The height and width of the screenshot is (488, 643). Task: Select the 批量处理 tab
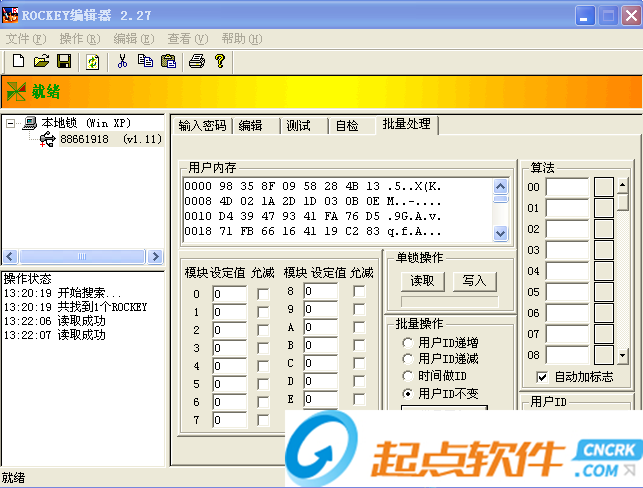[x=406, y=124]
